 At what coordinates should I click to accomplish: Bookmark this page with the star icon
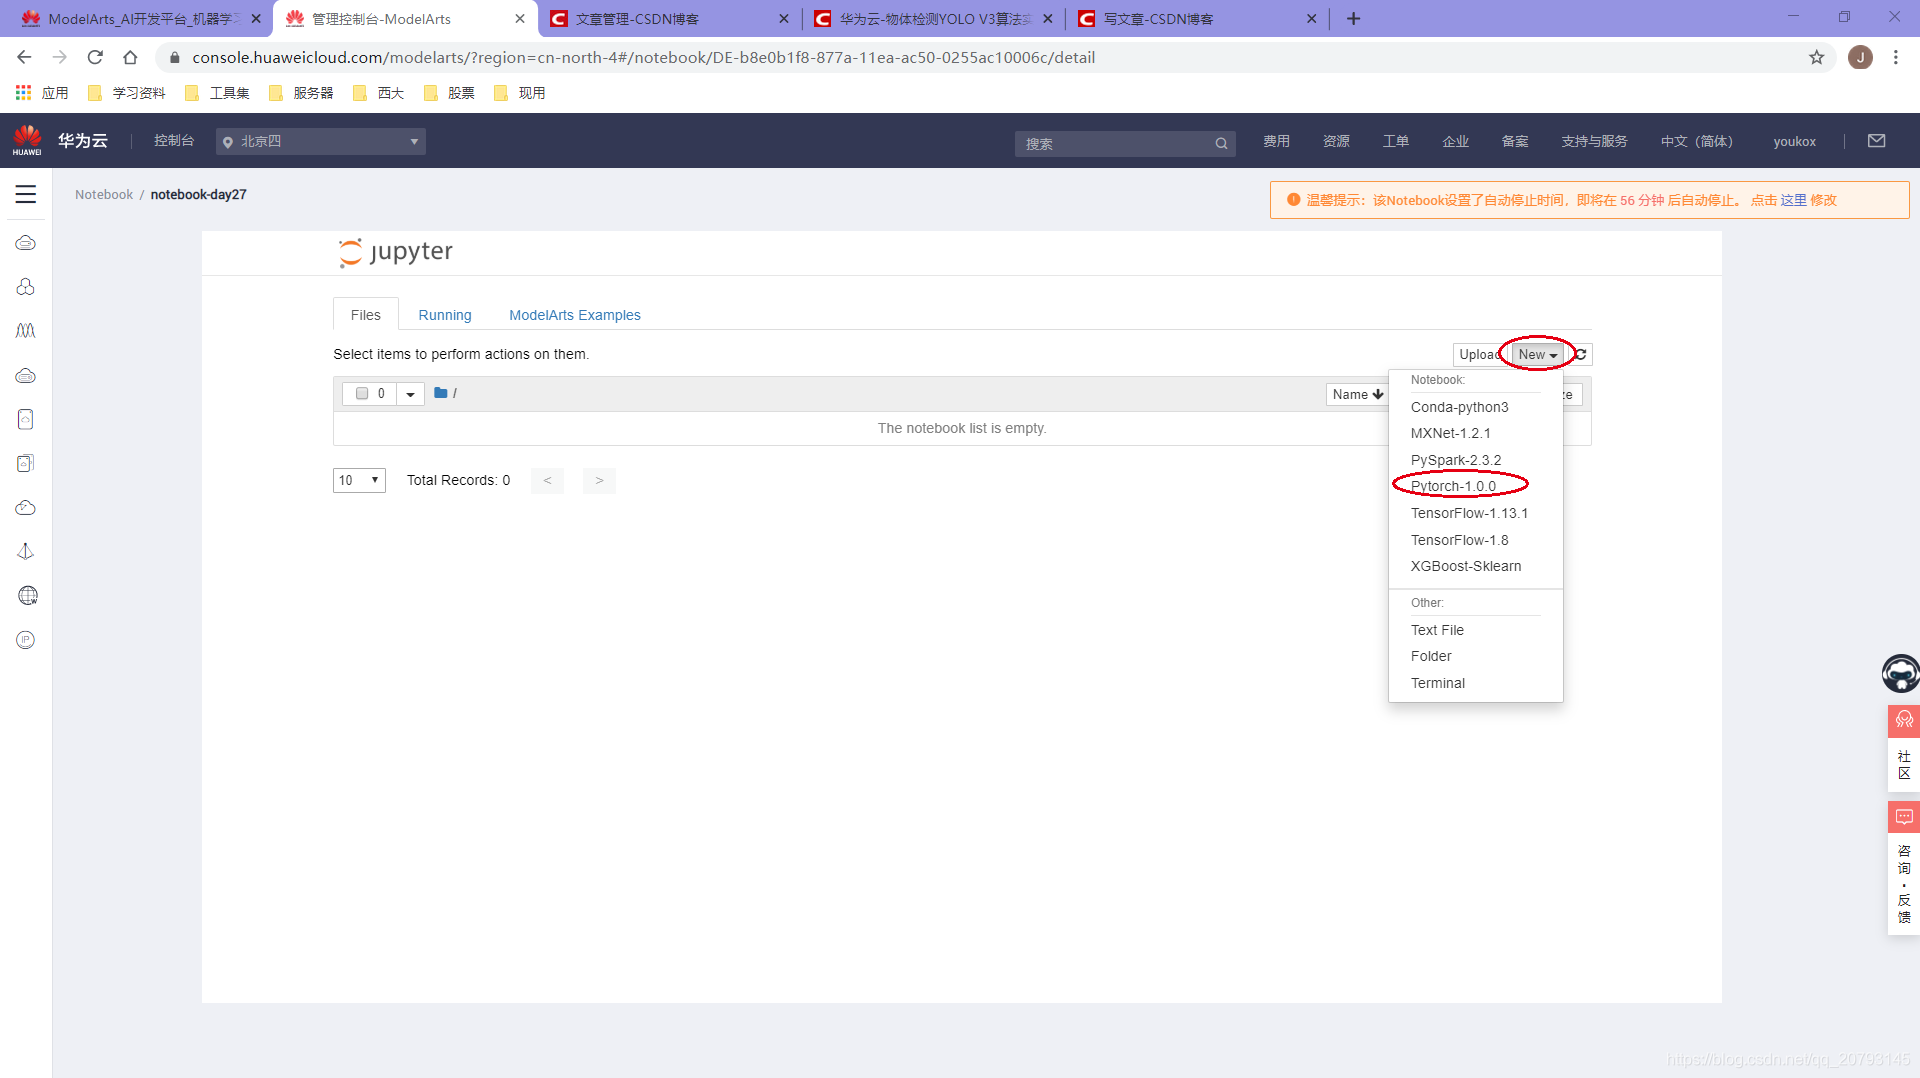1816,57
